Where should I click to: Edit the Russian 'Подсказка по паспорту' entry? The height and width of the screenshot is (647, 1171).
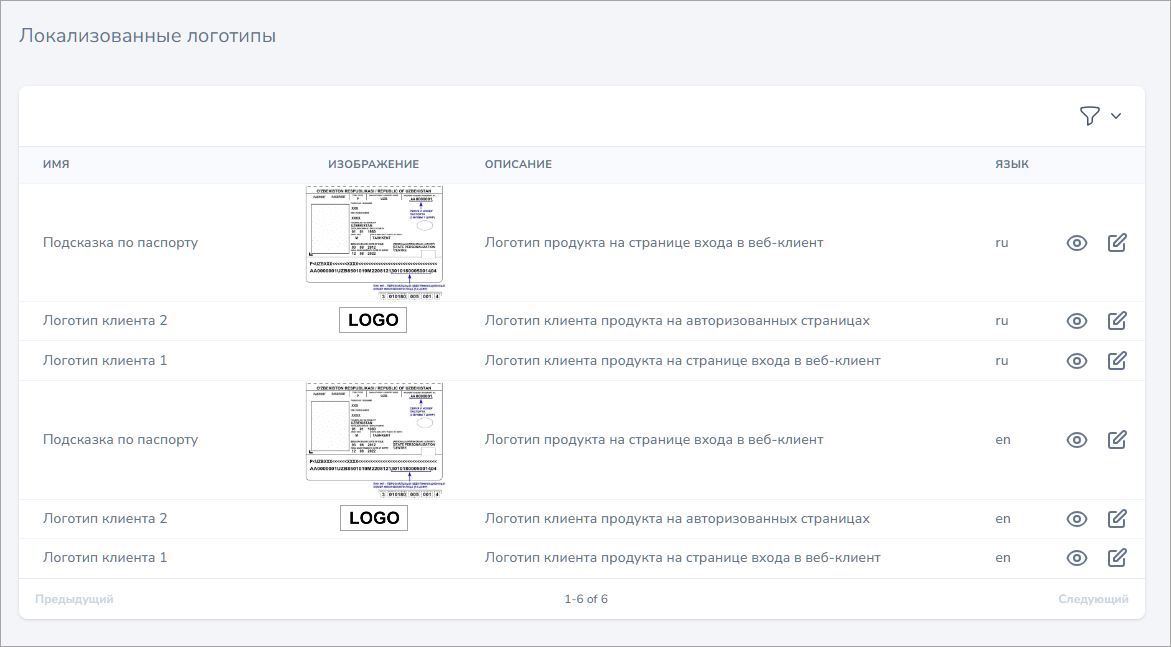tap(1117, 242)
